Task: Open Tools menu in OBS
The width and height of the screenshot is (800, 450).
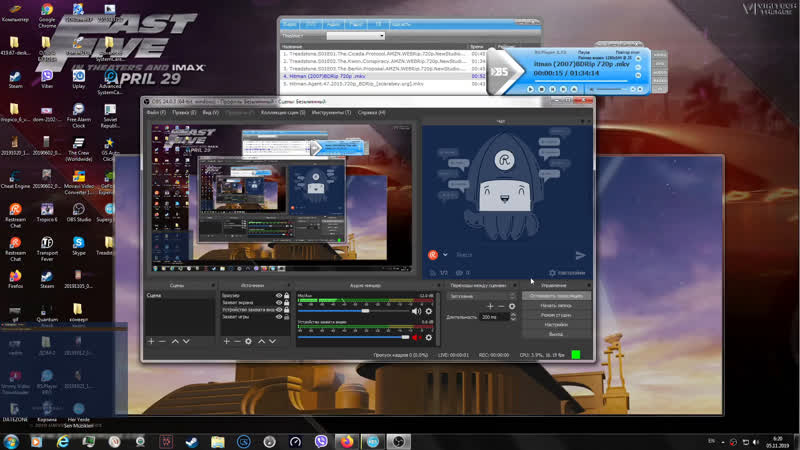Action: [x=331, y=112]
